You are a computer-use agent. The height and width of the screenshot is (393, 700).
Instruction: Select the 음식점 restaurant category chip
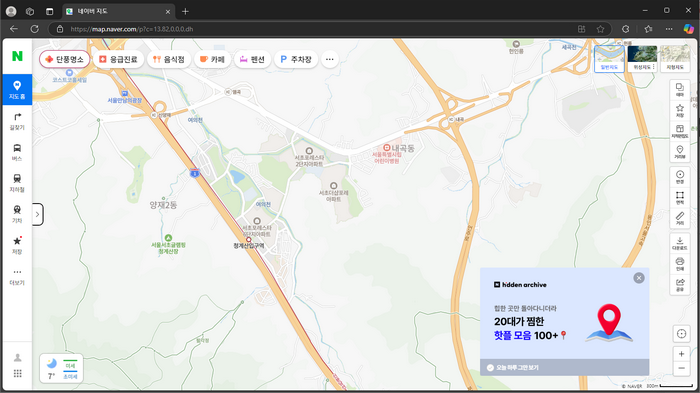coord(168,59)
